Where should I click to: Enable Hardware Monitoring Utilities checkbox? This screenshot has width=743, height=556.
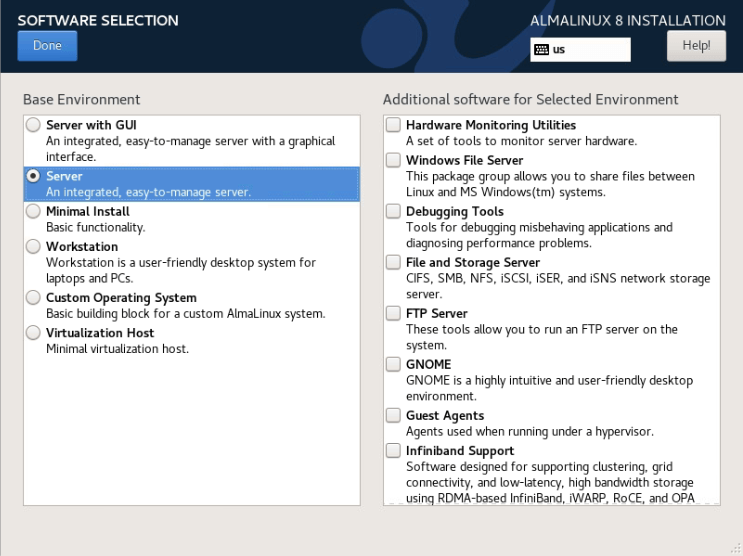point(393,125)
